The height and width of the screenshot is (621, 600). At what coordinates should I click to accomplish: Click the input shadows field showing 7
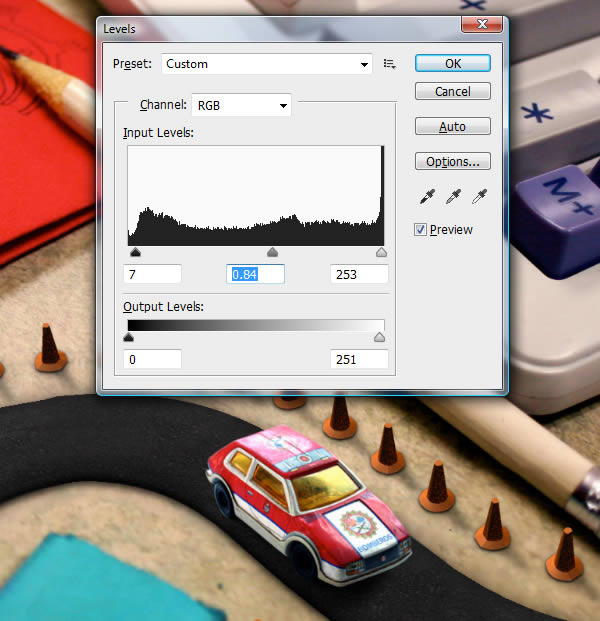pyautogui.click(x=152, y=274)
